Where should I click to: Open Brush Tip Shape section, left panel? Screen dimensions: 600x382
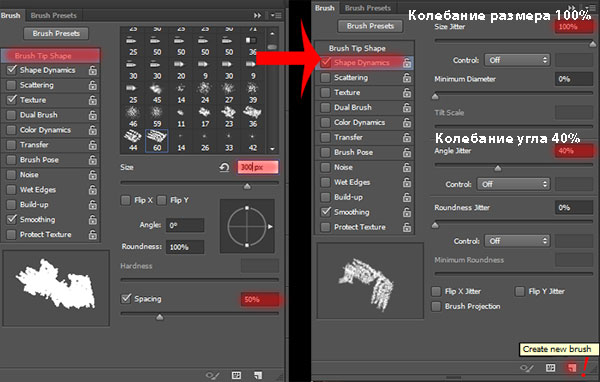click(51, 56)
